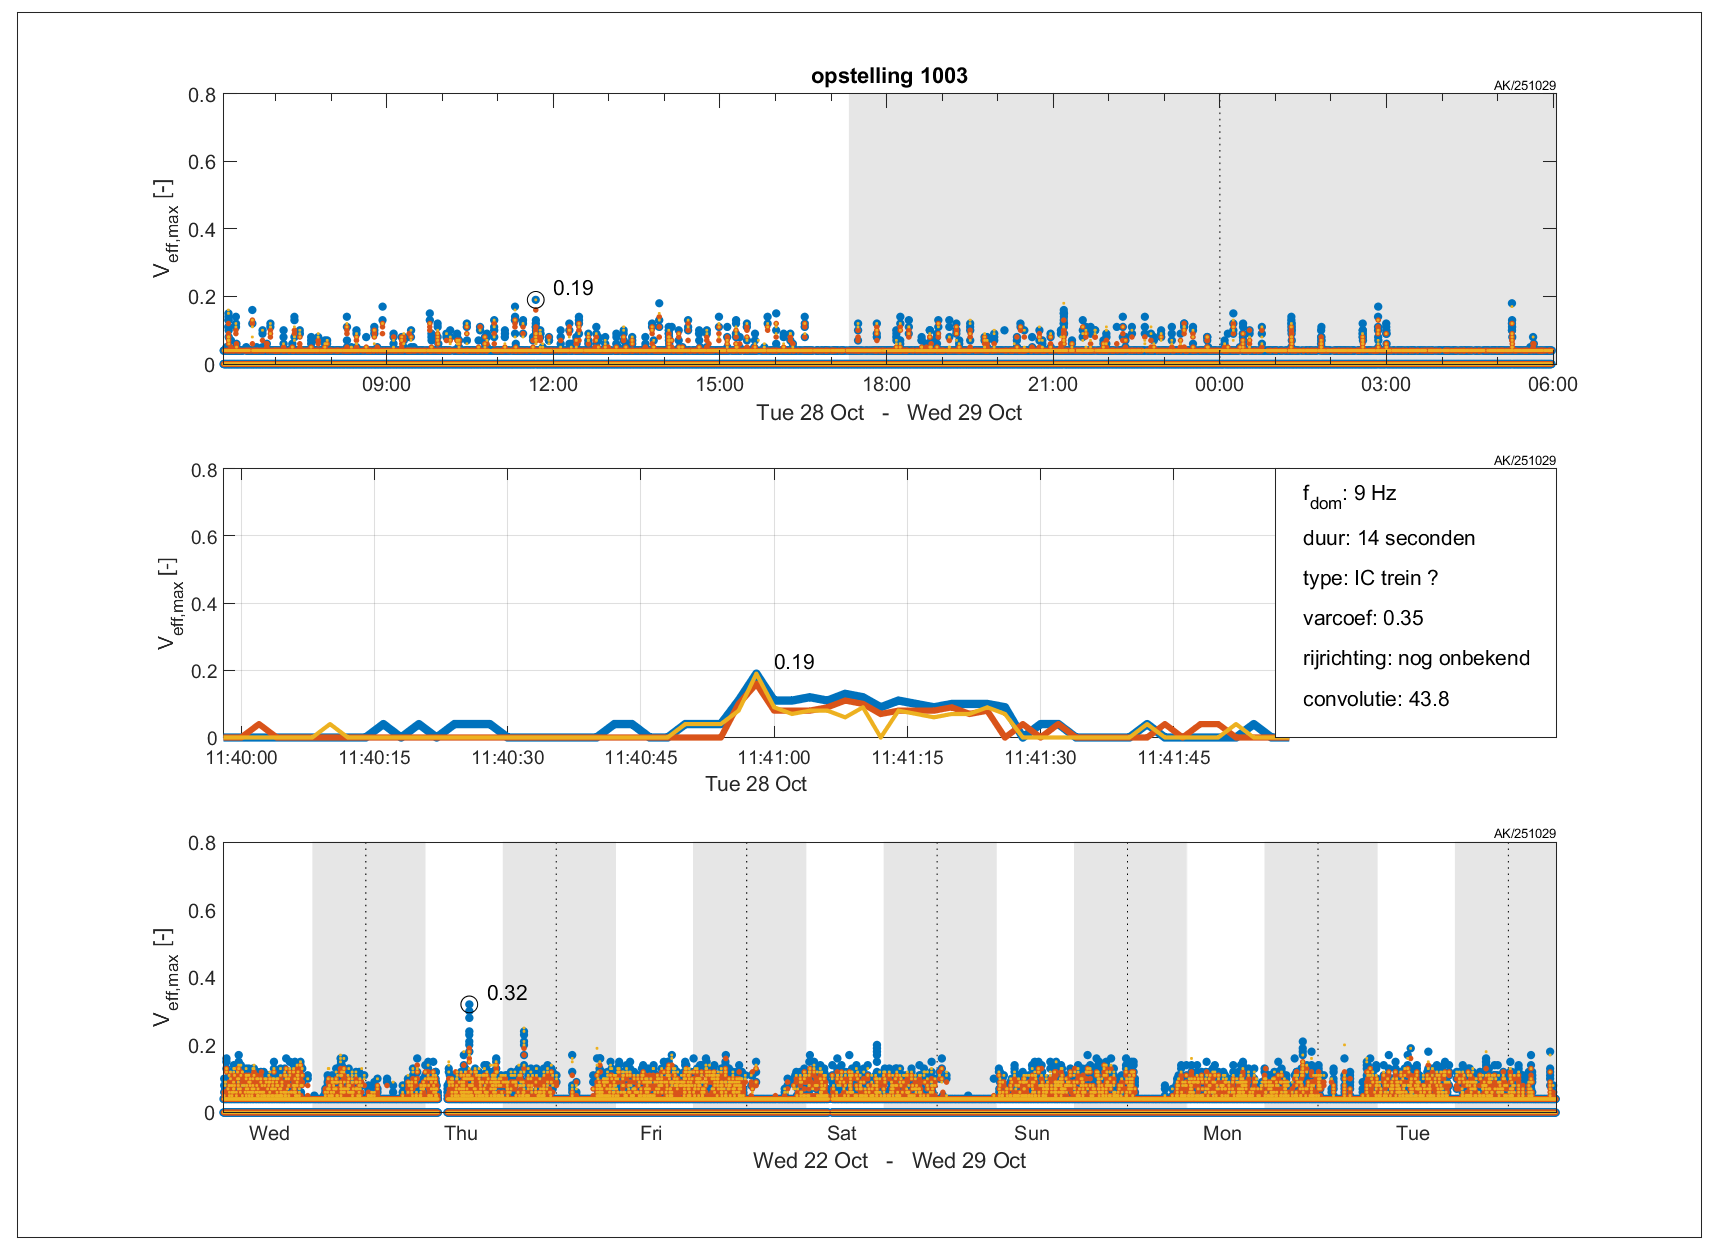Click the 11:40:15 tick label

pos(374,758)
